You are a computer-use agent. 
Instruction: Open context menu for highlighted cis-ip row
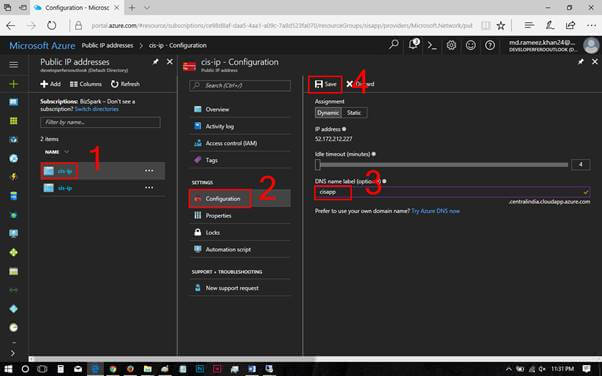pos(149,171)
